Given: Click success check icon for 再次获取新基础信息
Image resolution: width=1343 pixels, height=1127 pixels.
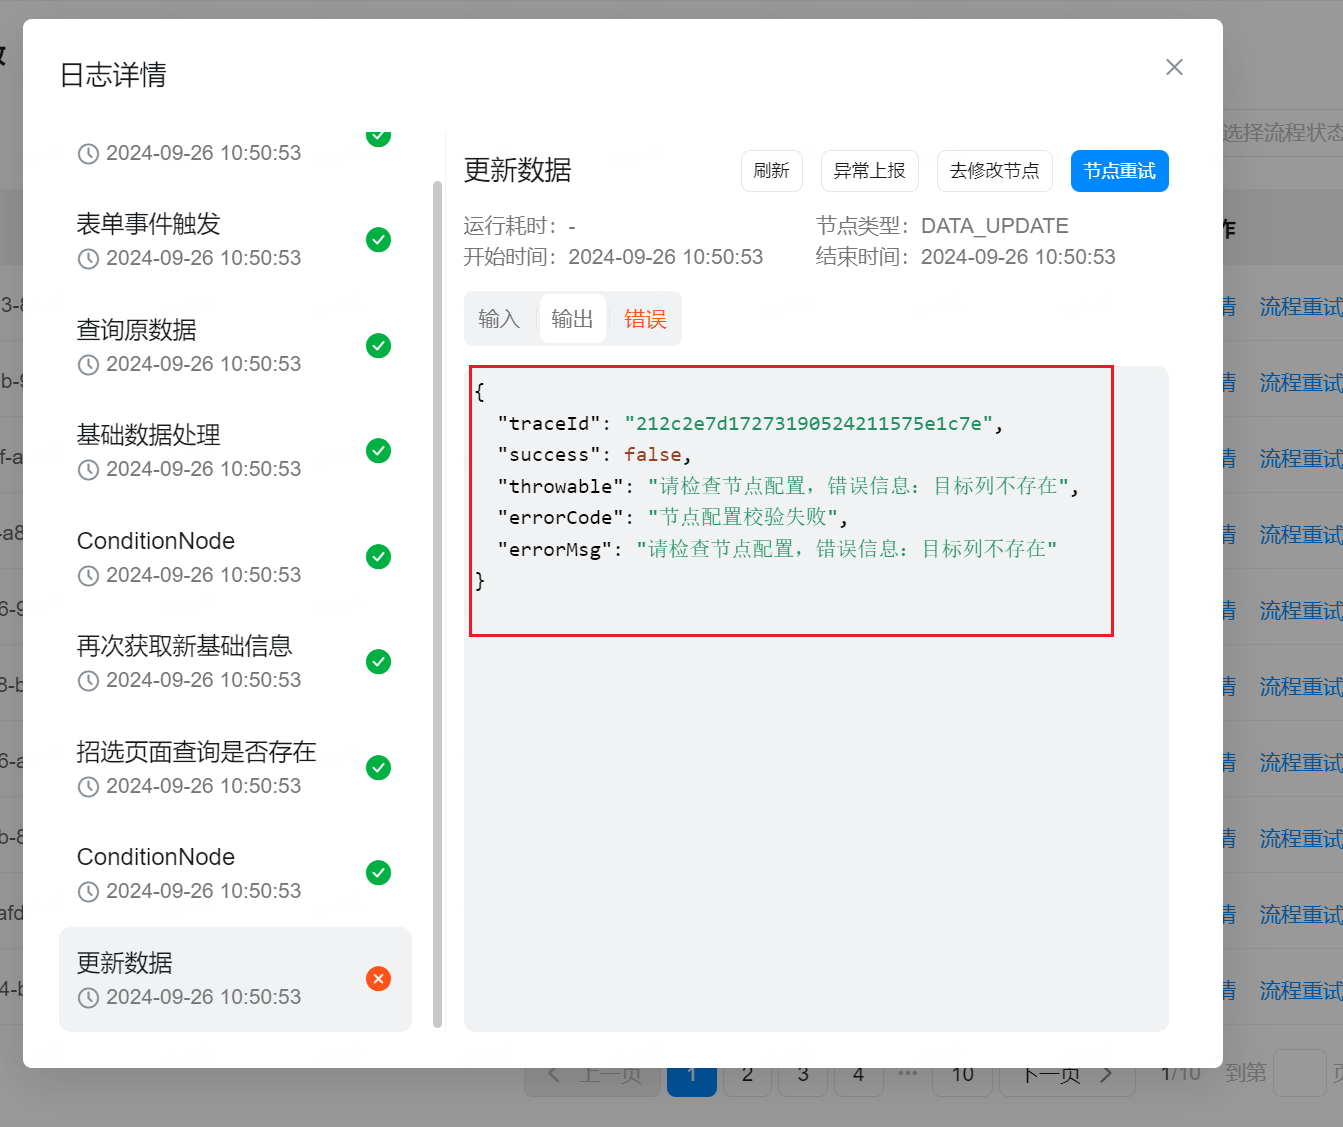Looking at the screenshot, I should coord(378,662).
